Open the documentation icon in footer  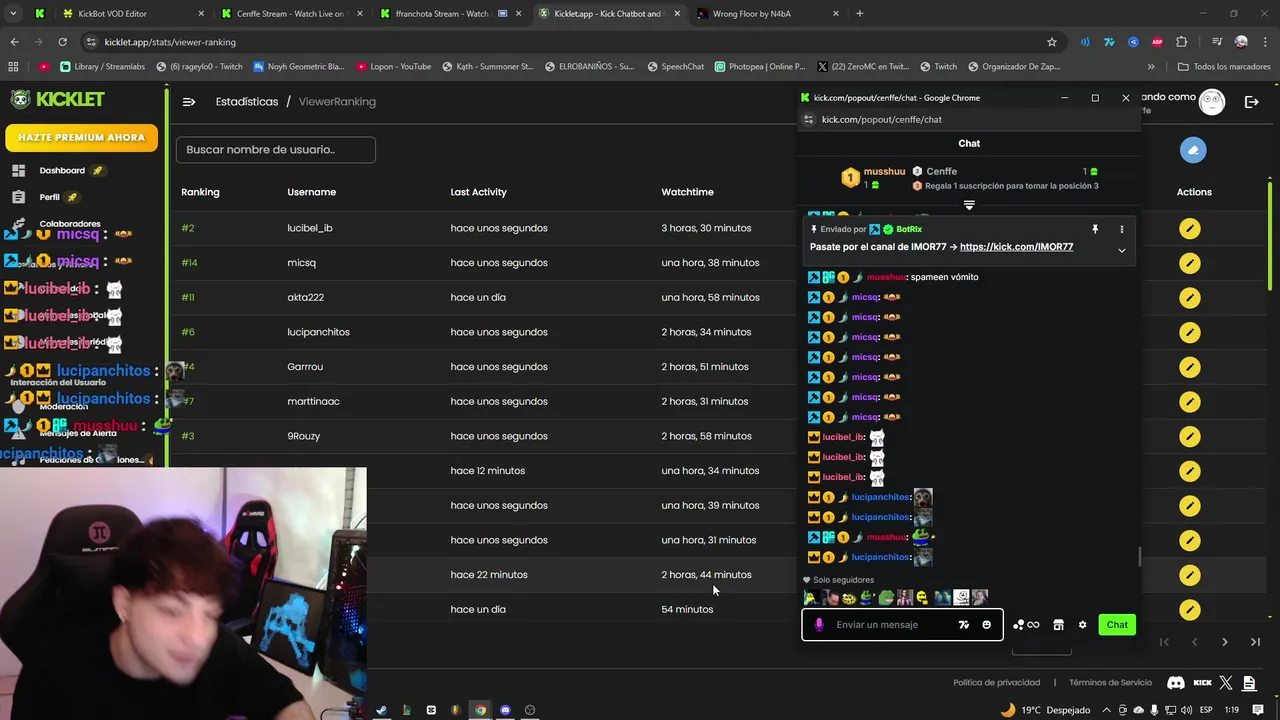pyautogui.click(x=1249, y=683)
